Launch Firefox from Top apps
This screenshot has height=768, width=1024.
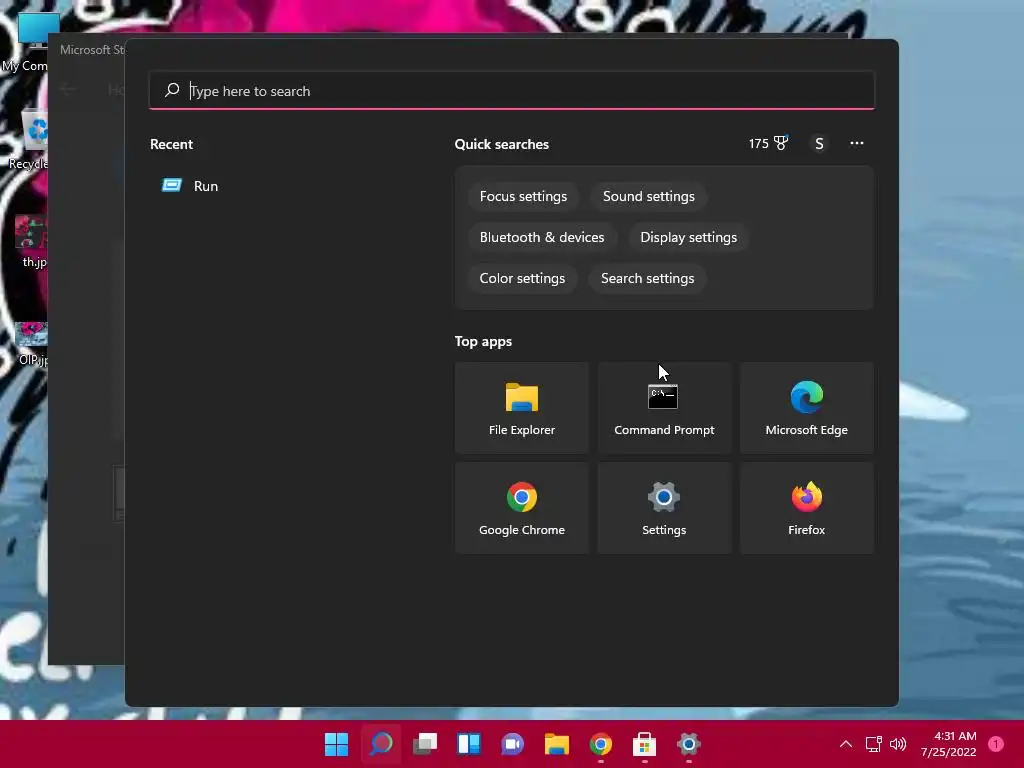pos(807,508)
